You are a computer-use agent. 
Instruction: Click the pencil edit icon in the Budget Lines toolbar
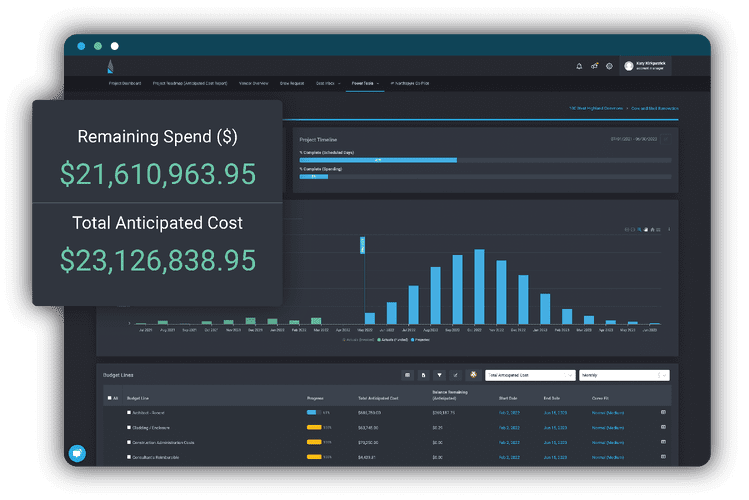pos(455,375)
